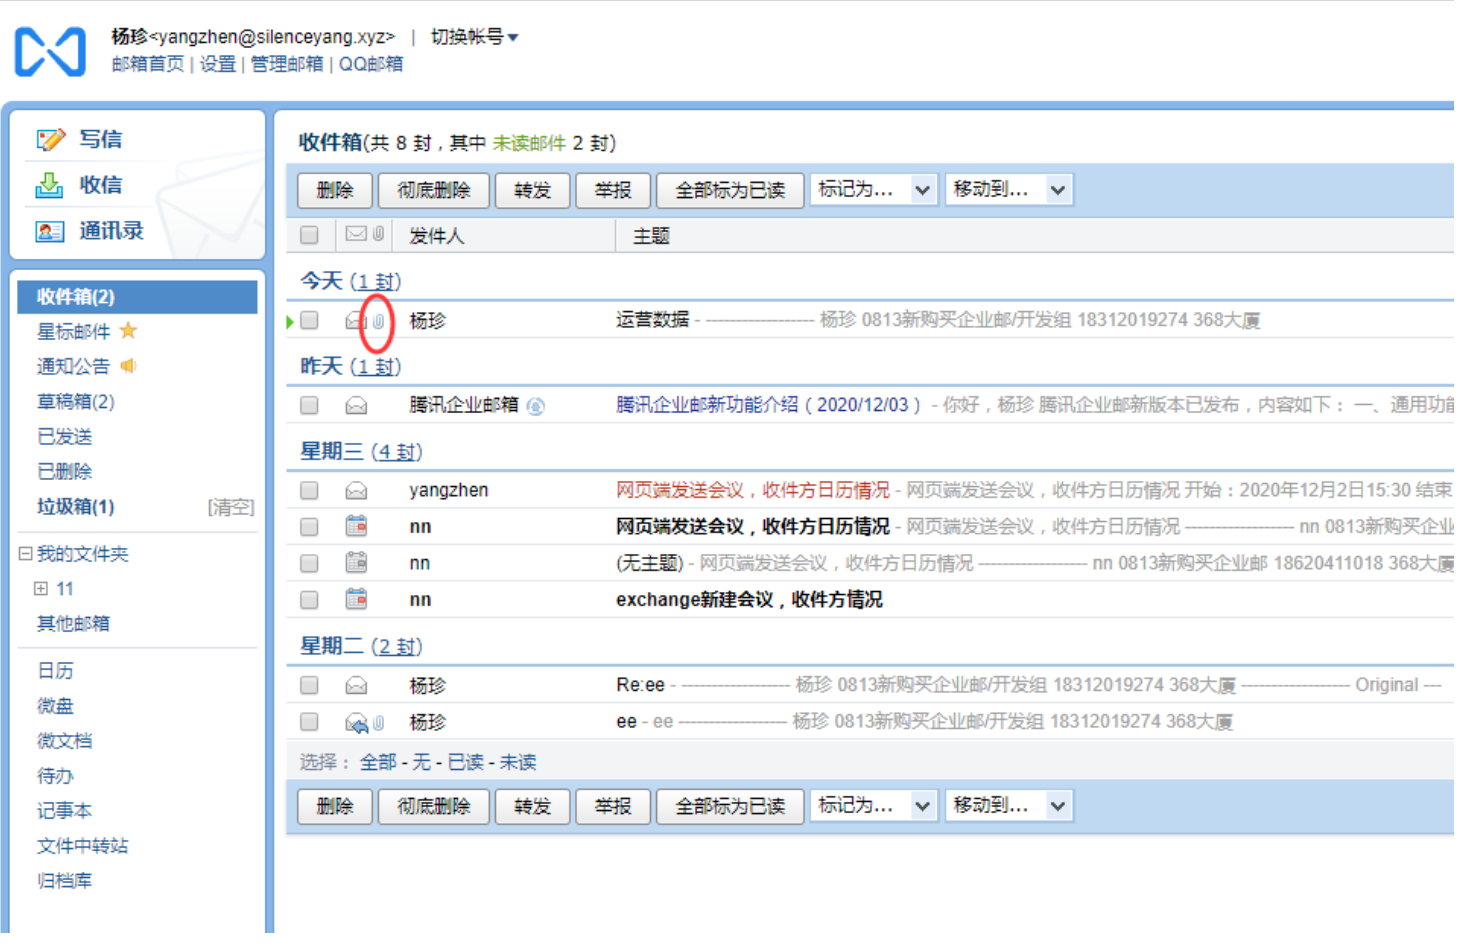Click the speaker icon next to 通知公告
Image resolution: width=1458 pixels, height=944 pixels.
coord(128,366)
